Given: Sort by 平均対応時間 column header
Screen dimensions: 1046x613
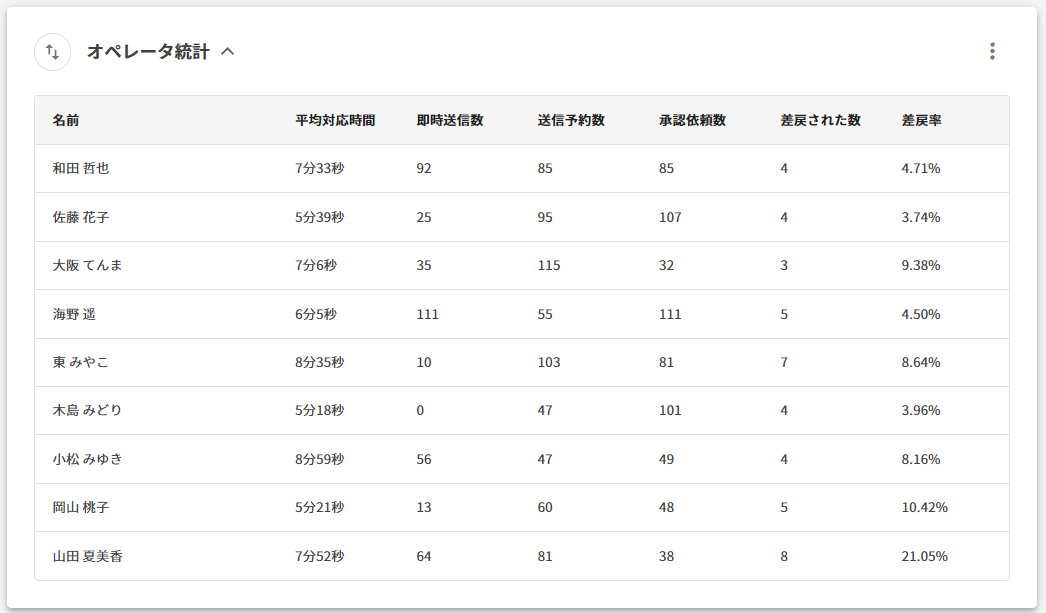Looking at the screenshot, I should (x=335, y=120).
